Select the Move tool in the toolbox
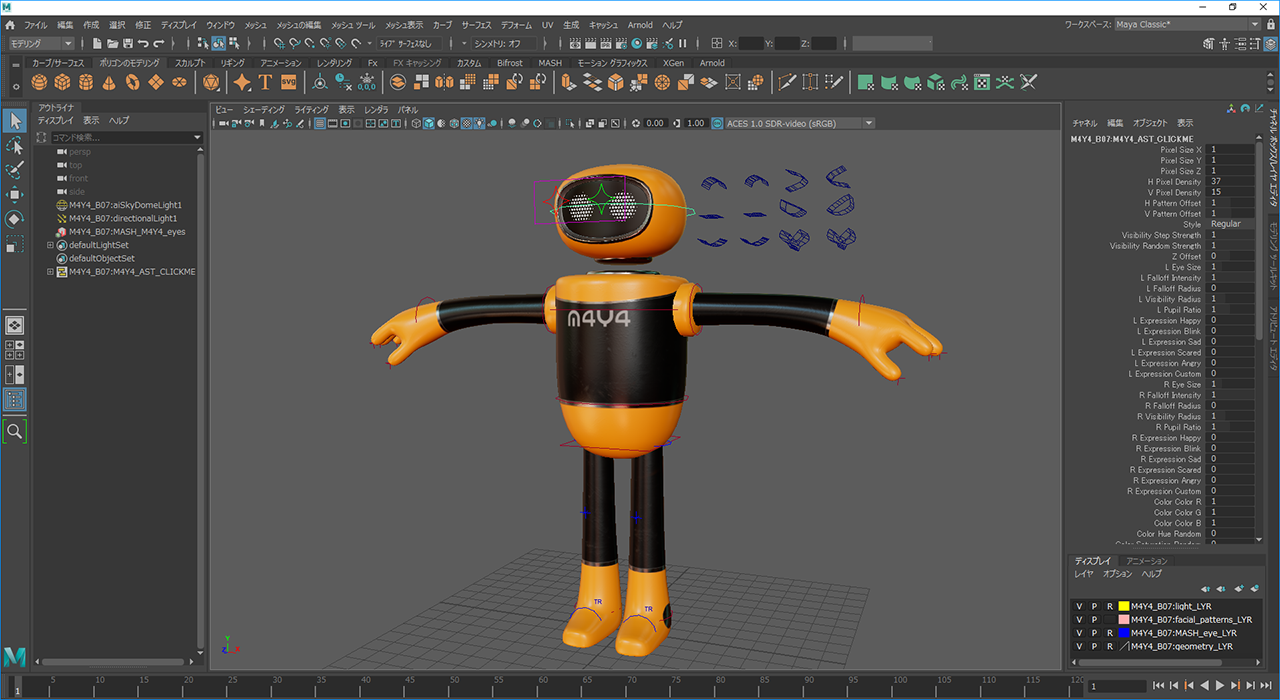 point(15,194)
